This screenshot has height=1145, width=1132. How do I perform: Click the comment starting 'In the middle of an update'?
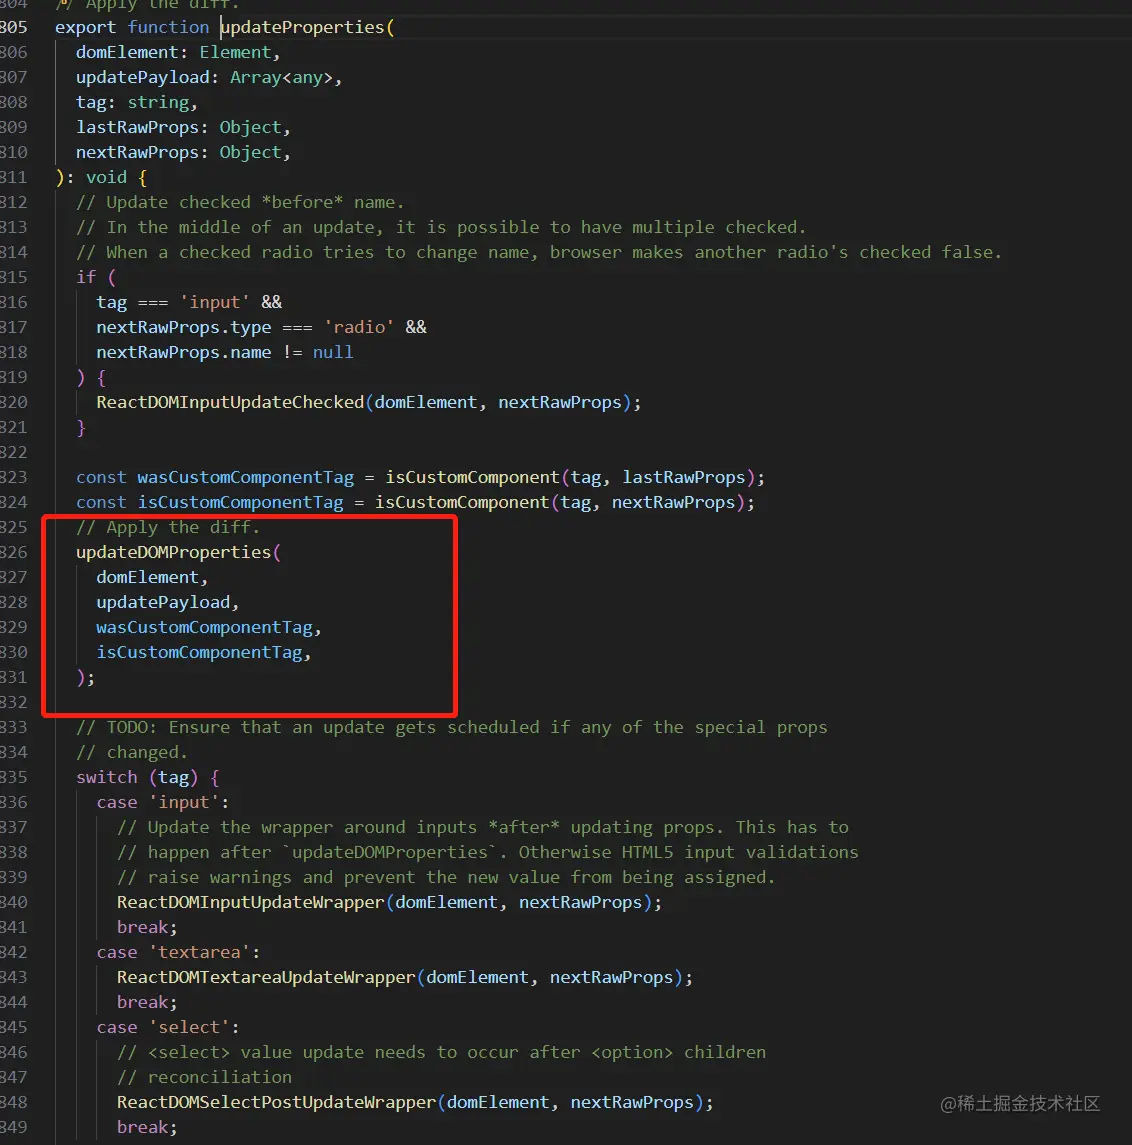click(441, 227)
